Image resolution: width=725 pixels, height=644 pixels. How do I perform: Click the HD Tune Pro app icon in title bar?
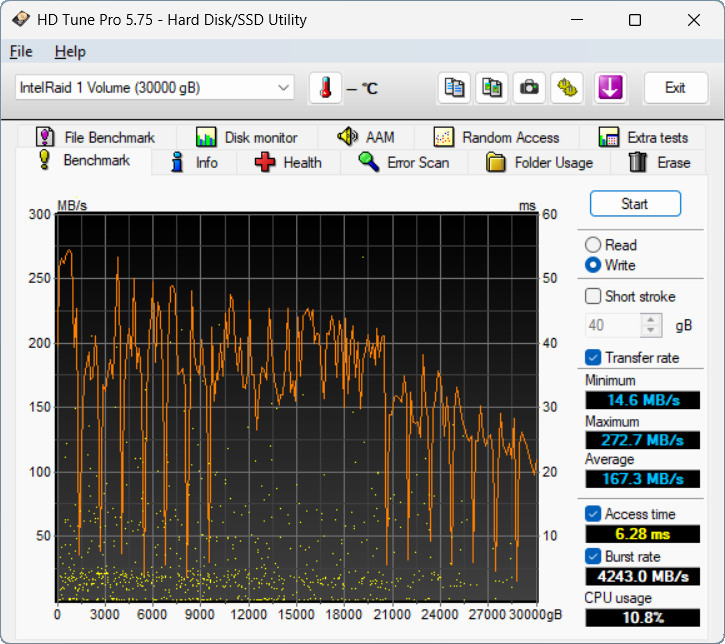[21, 20]
